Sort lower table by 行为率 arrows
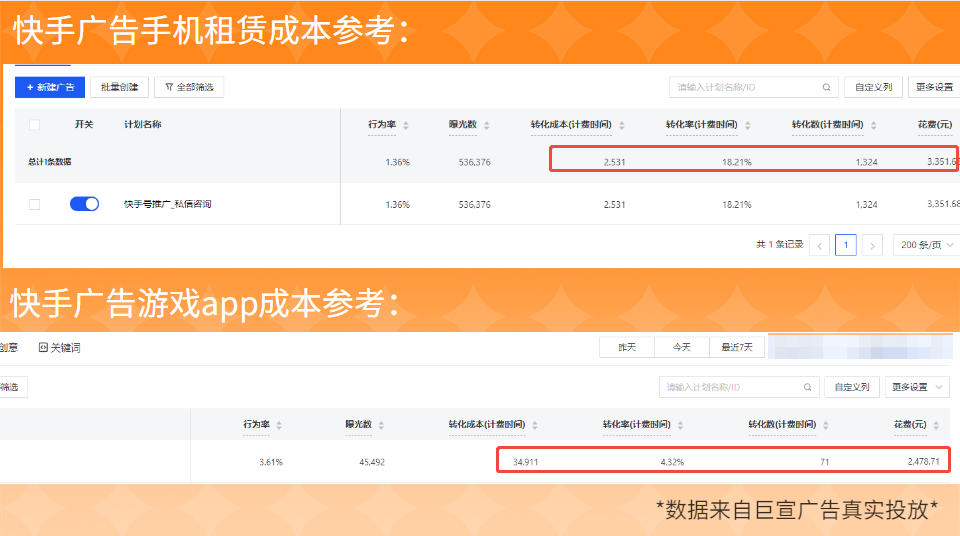 click(279, 425)
